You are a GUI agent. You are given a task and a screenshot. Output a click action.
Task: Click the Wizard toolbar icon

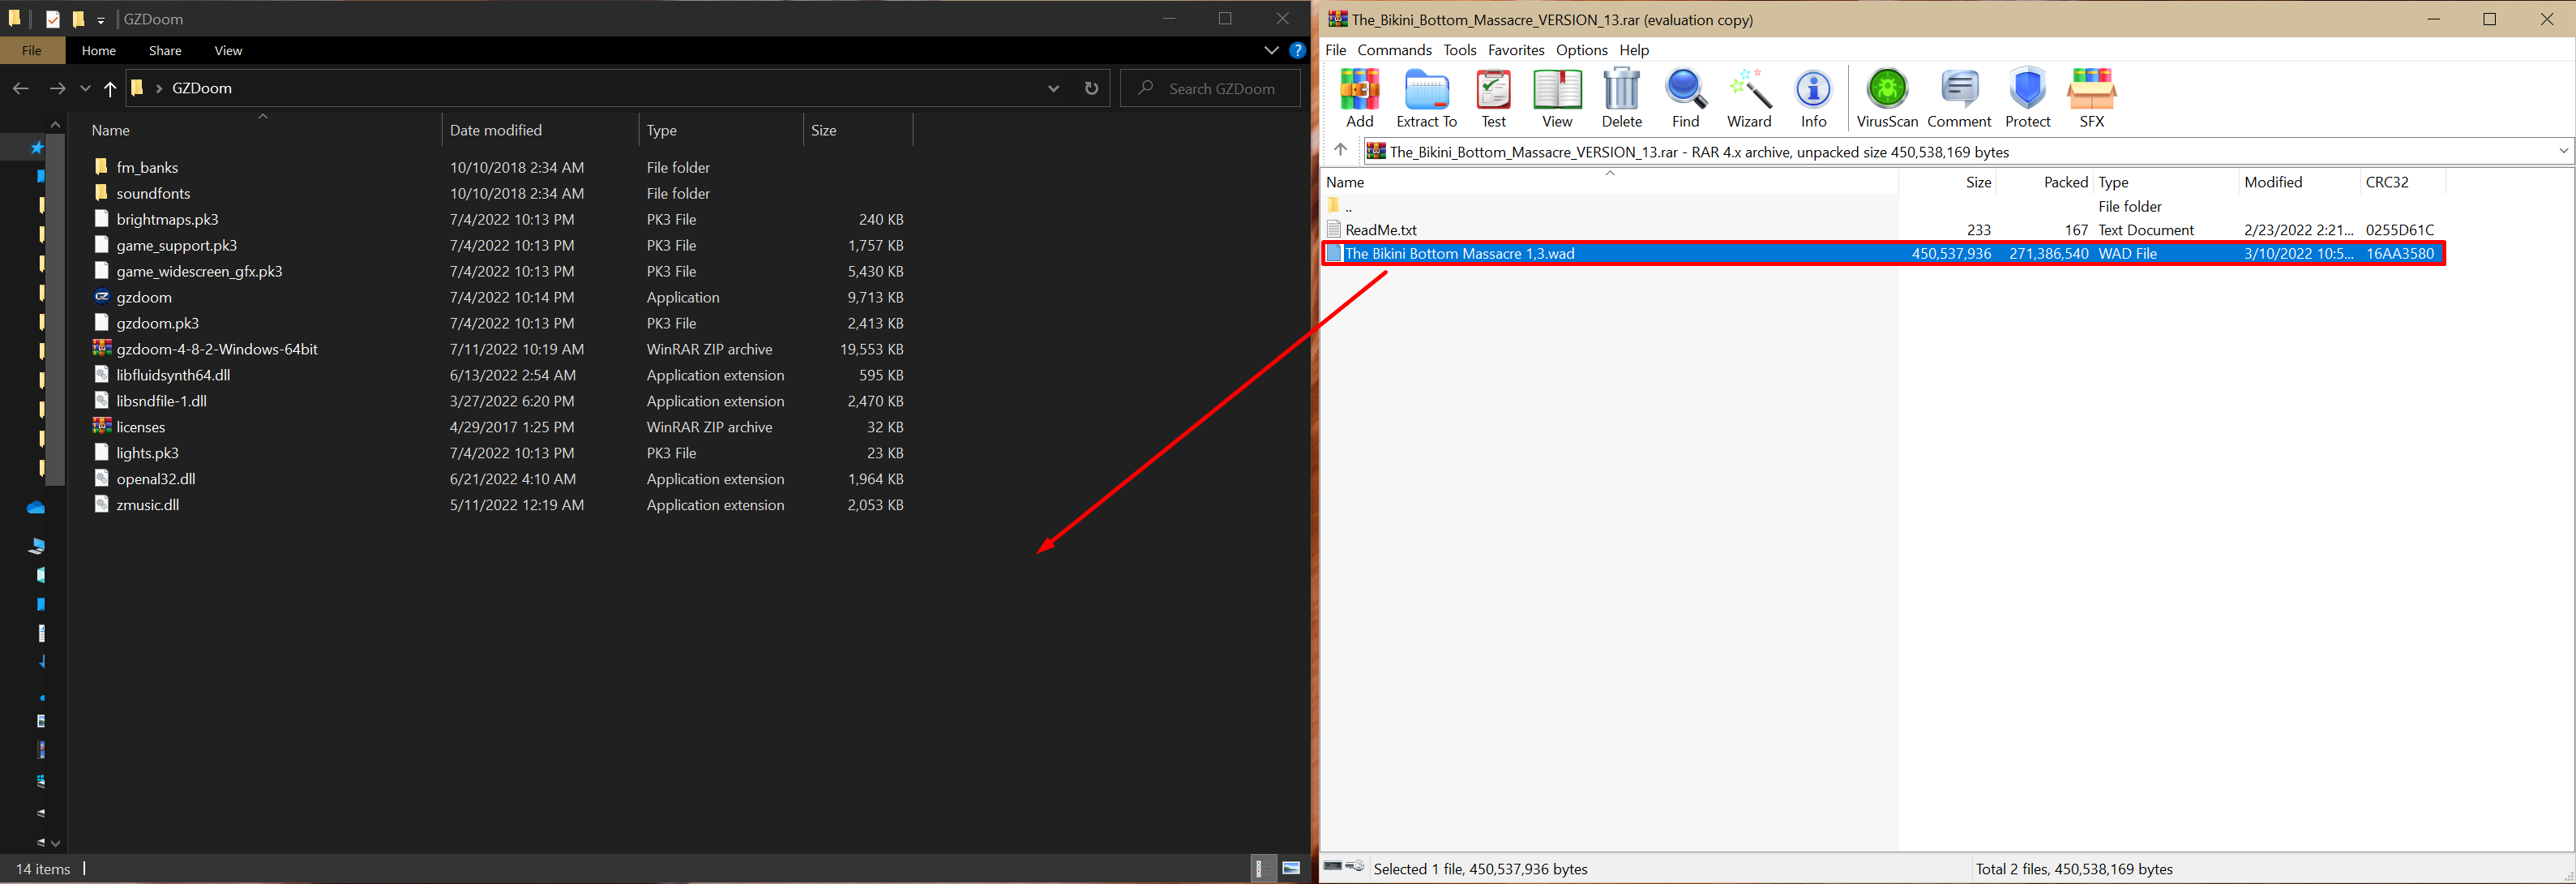(x=1749, y=98)
